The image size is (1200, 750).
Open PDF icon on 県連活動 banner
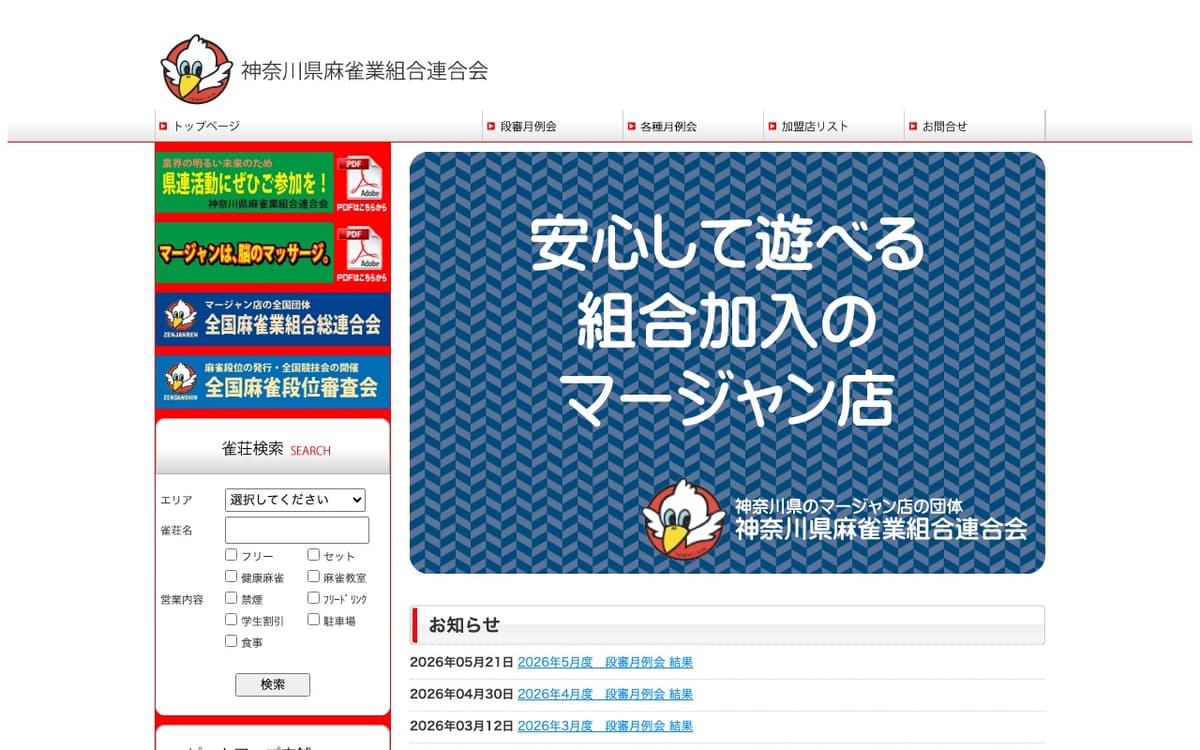pyautogui.click(x=361, y=183)
